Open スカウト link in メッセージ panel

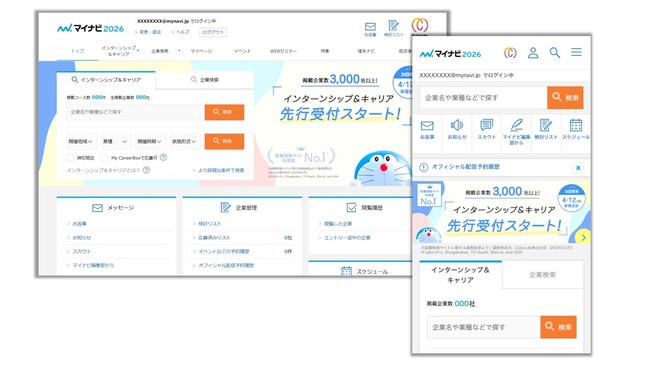click(82, 251)
